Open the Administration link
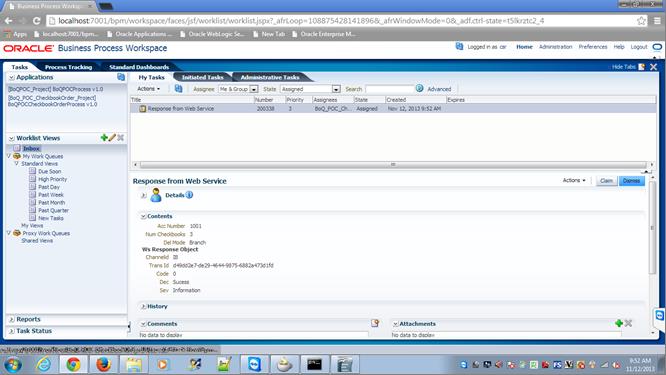This screenshot has width=666, height=375. coord(556,47)
